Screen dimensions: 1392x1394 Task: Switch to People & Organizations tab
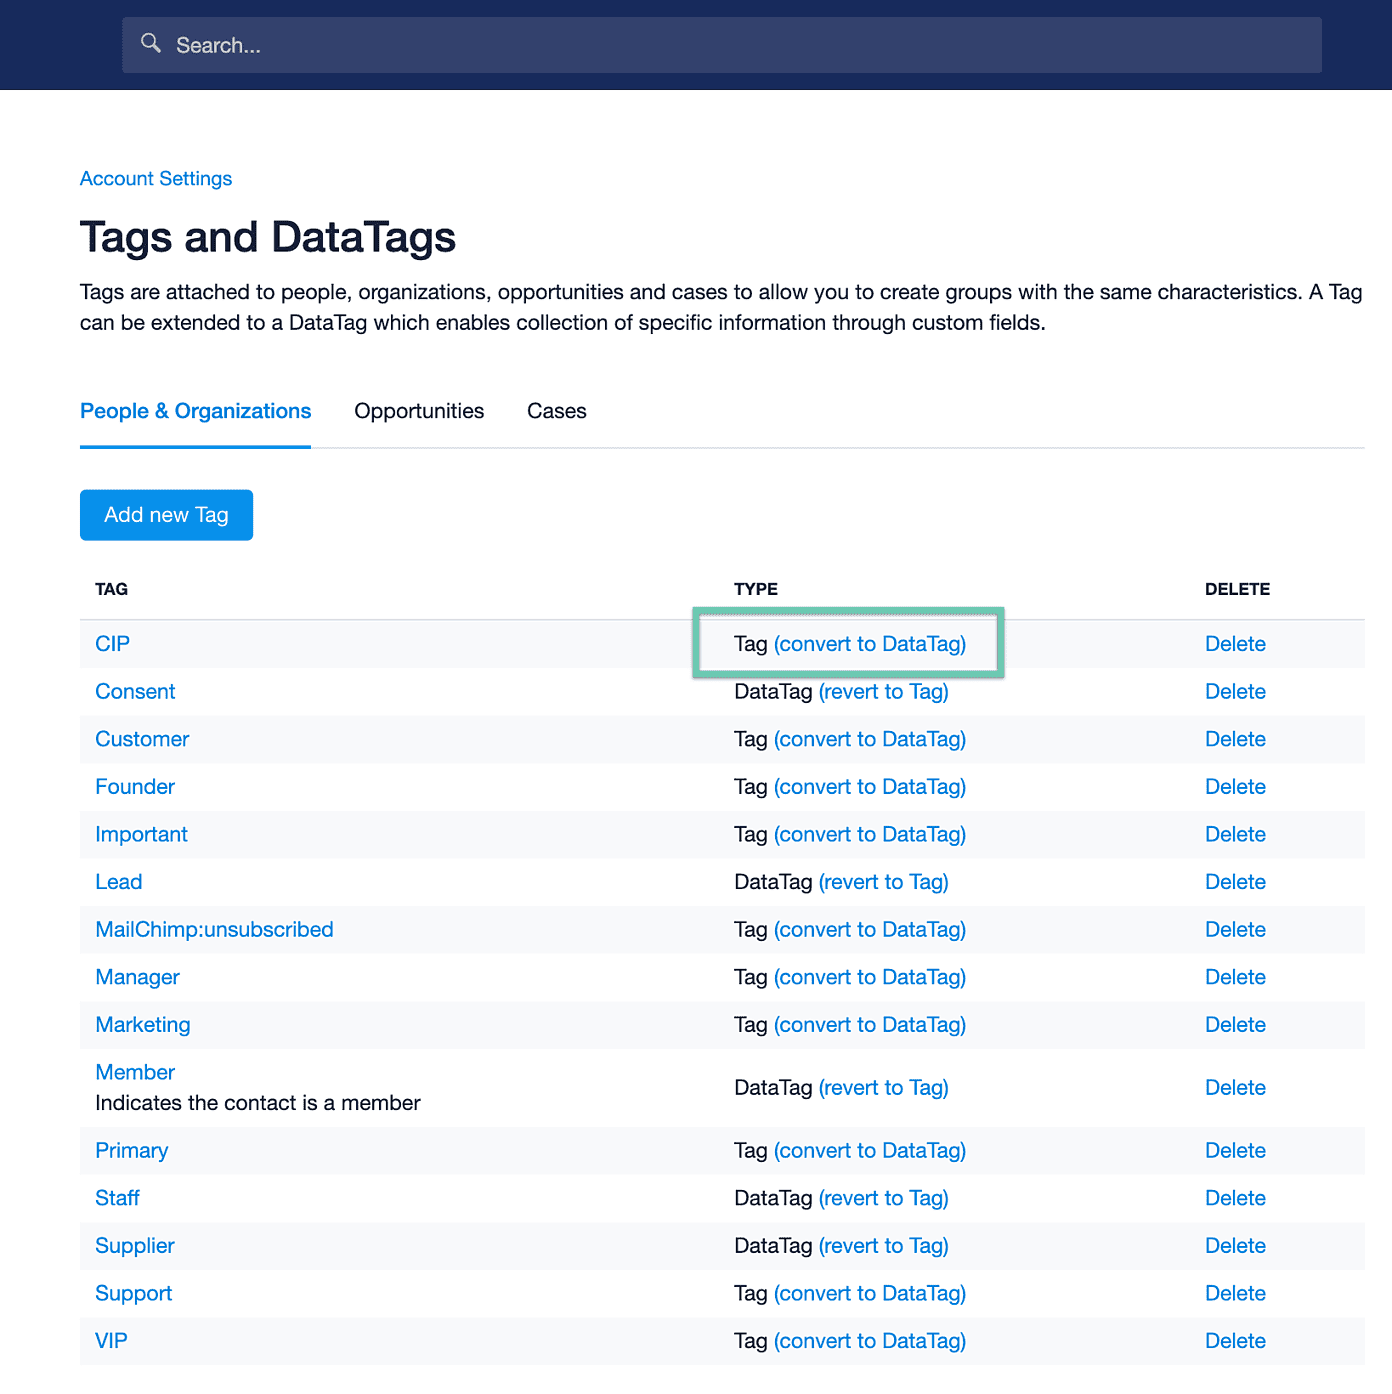click(195, 411)
